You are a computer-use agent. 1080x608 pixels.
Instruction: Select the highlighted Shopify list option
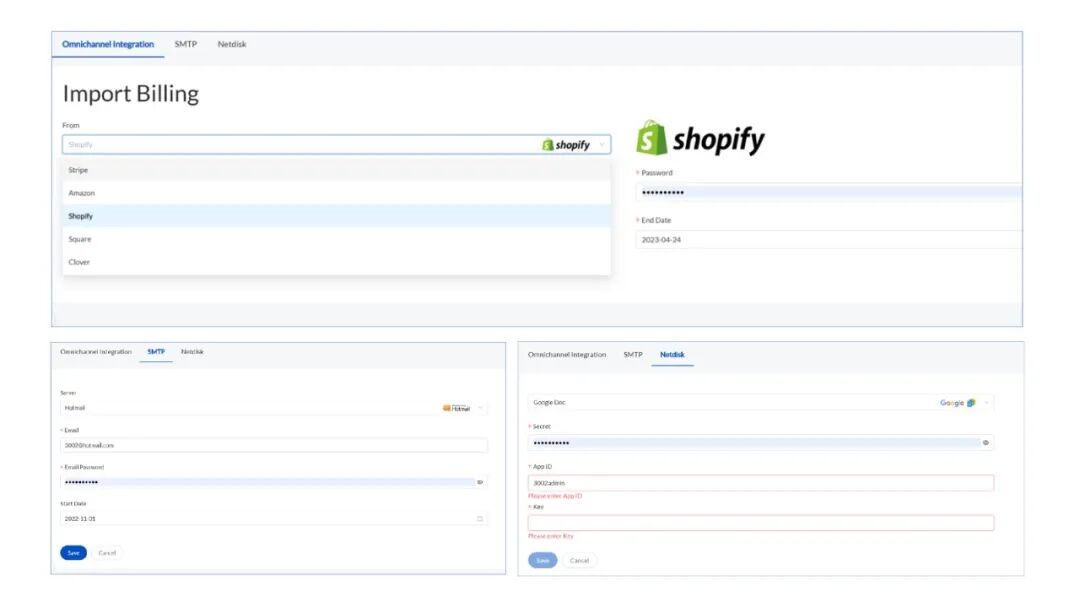(336, 216)
